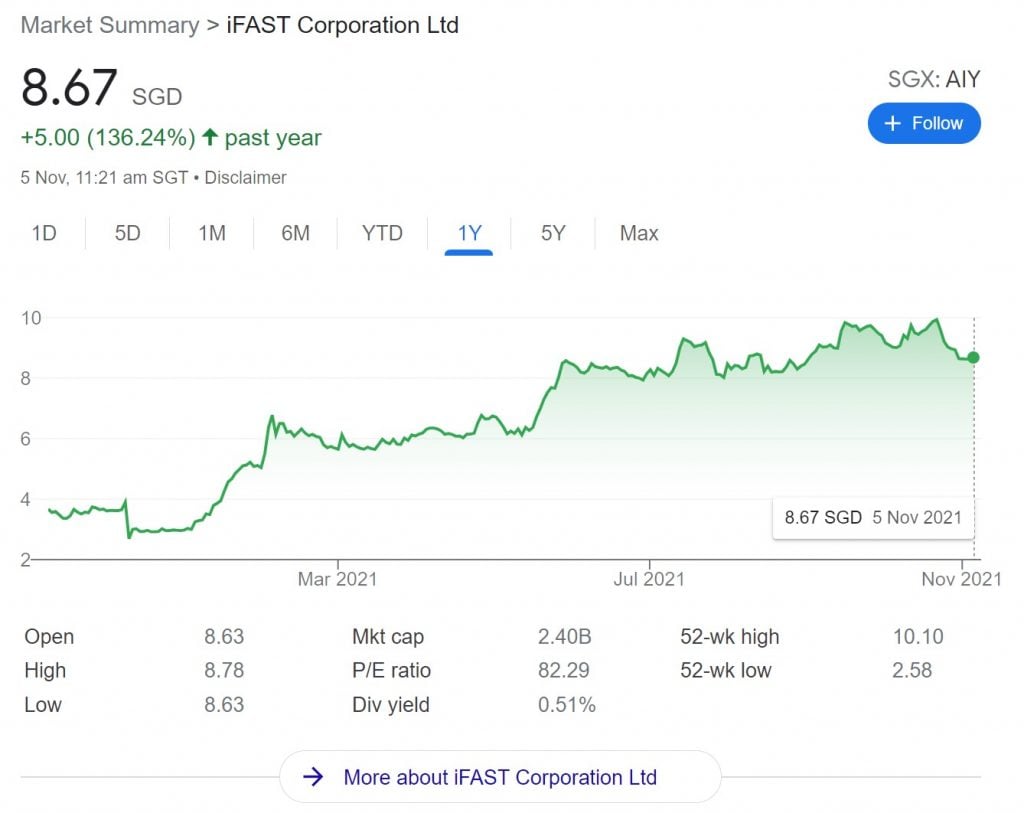Show the Max time range tab
This screenshot has height=813, width=1024.
(639, 233)
